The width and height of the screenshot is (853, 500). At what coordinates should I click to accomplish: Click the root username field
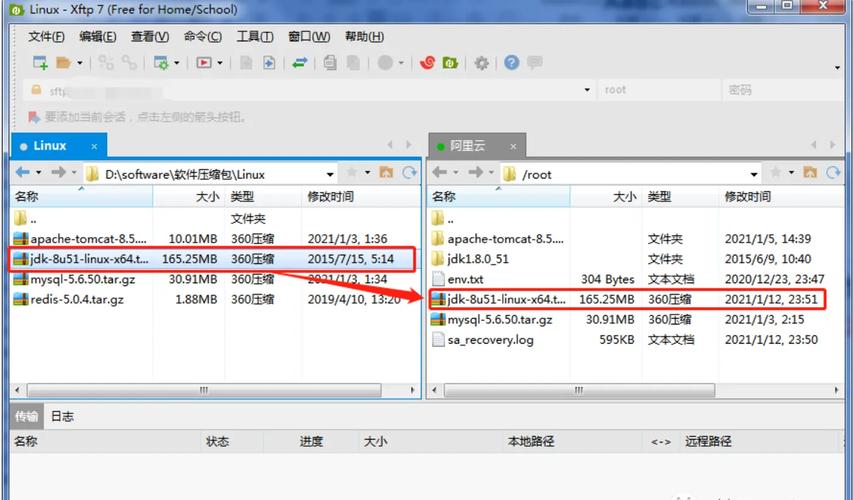point(659,90)
